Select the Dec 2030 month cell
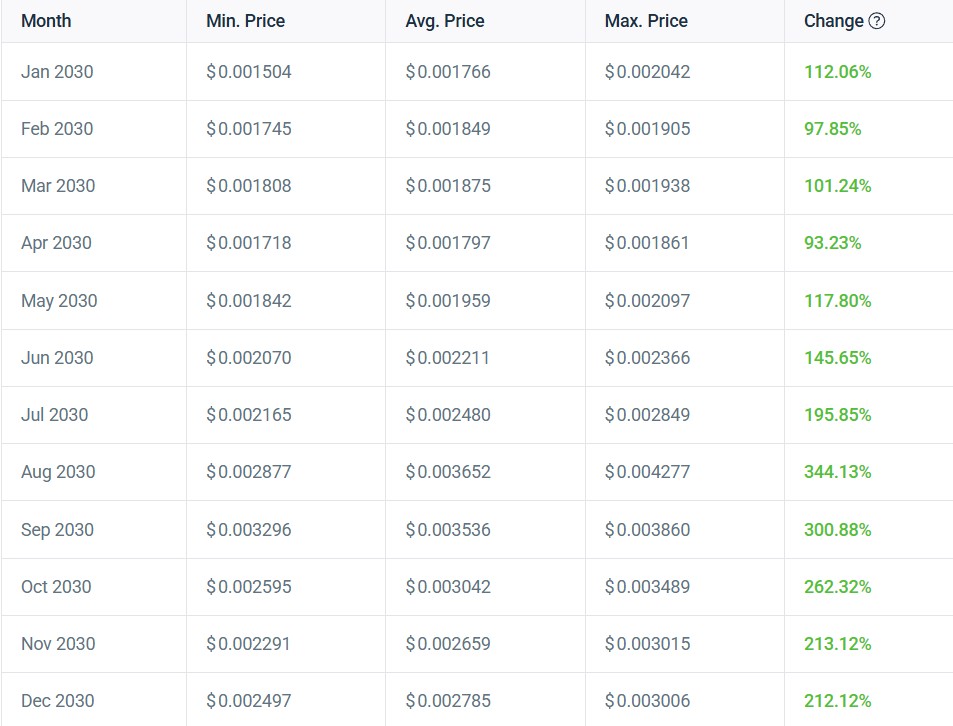Image resolution: width=953 pixels, height=726 pixels. (x=58, y=701)
